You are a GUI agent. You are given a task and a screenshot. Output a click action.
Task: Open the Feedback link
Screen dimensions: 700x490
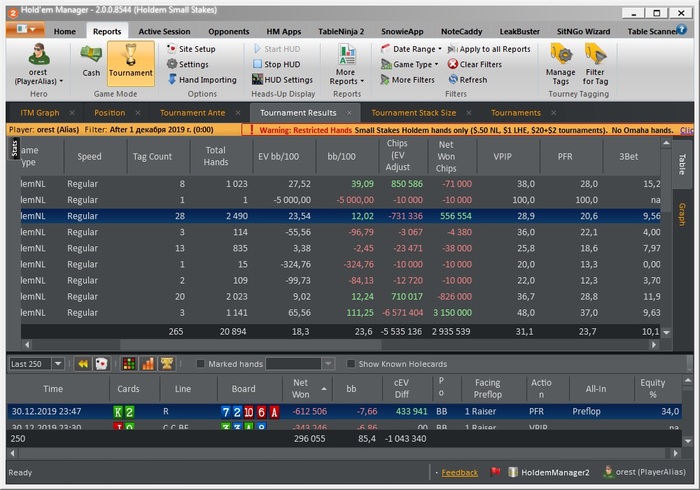point(459,473)
